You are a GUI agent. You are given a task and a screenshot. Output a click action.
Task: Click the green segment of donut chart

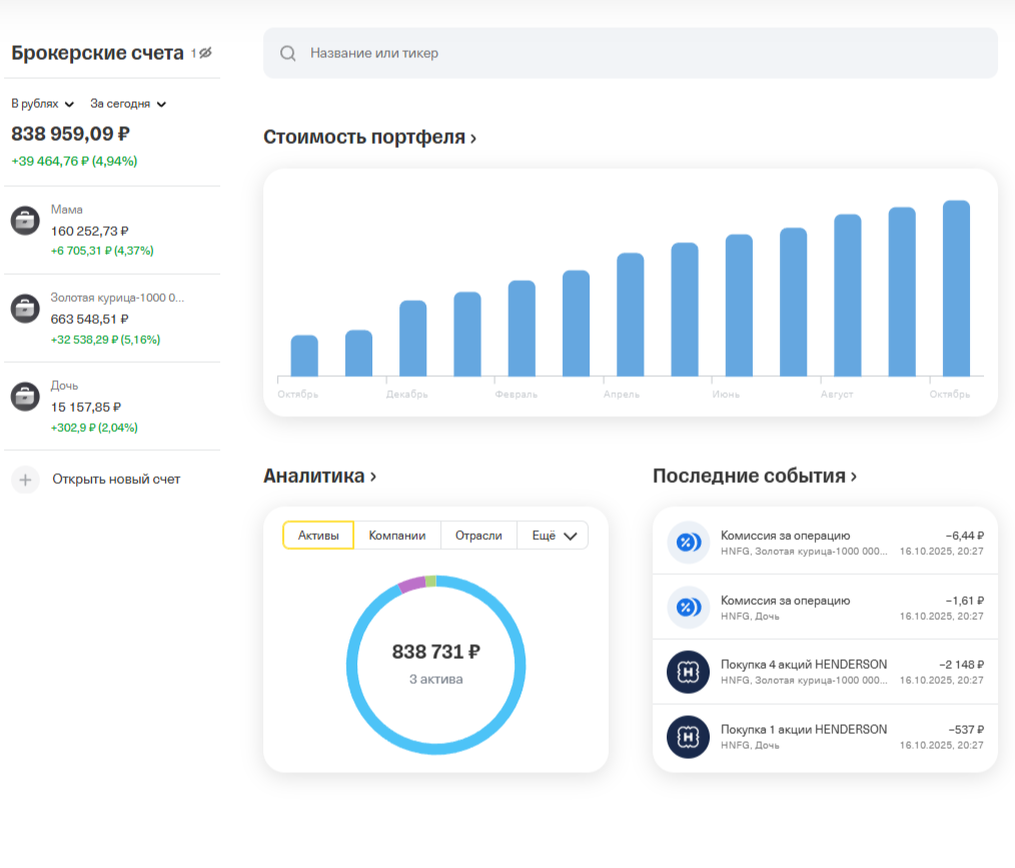click(431, 581)
